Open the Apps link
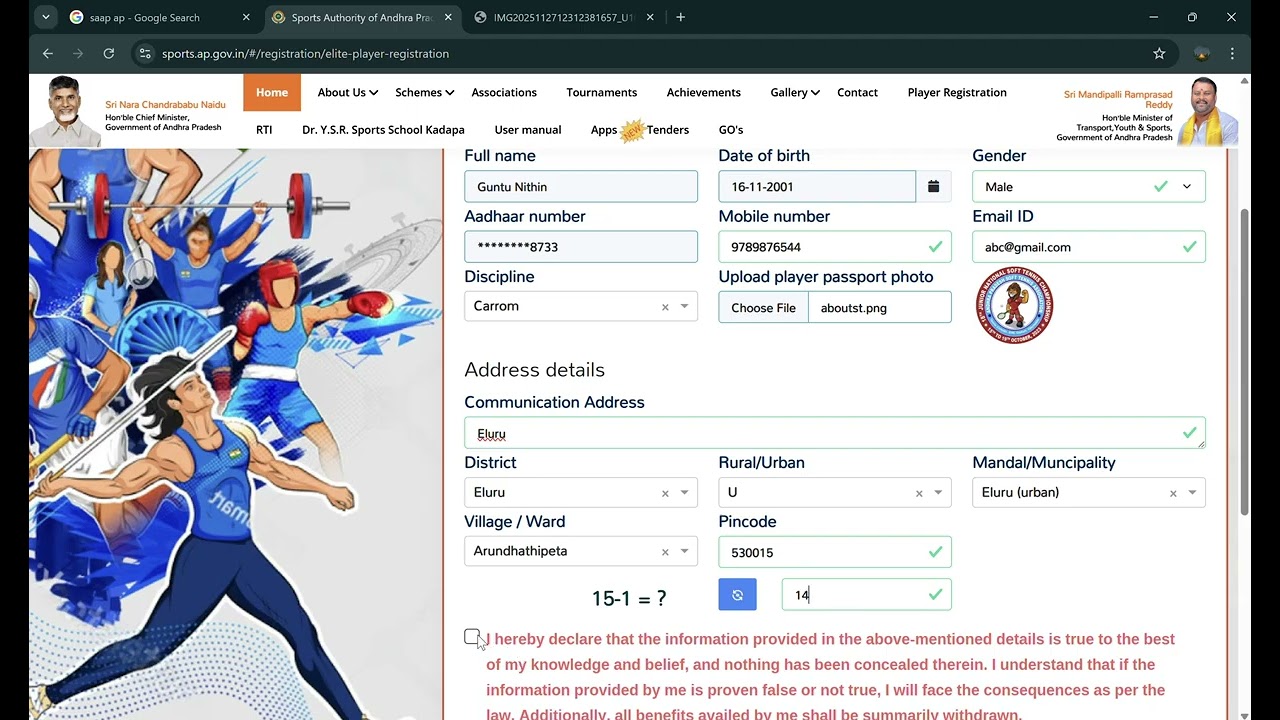1280x720 pixels. (604, 130)
